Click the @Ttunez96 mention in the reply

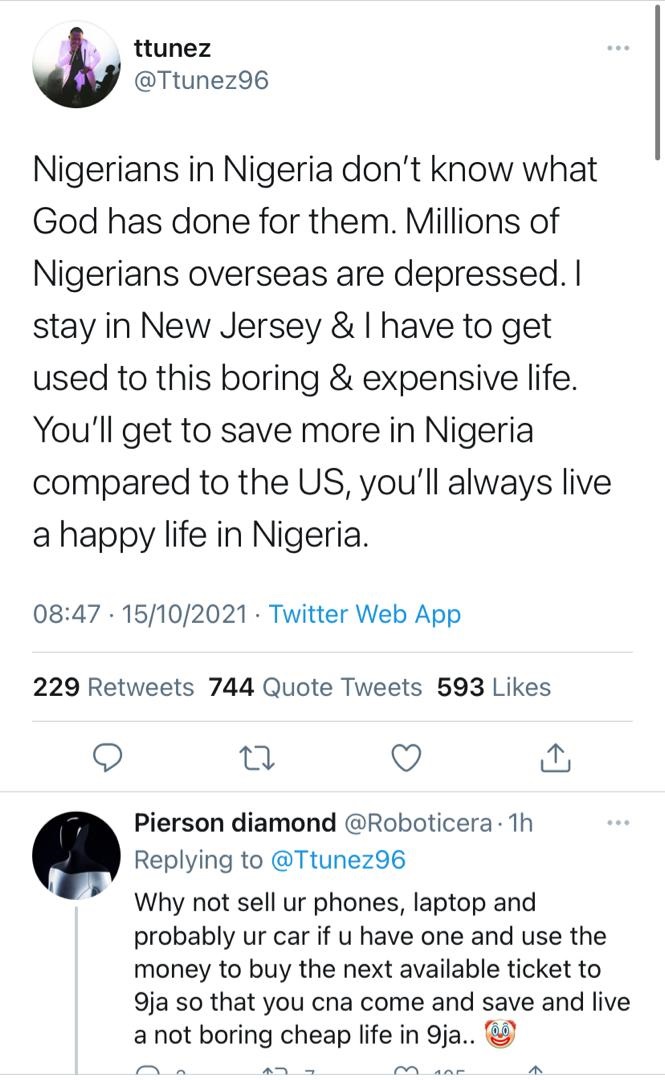click(340, 859)
